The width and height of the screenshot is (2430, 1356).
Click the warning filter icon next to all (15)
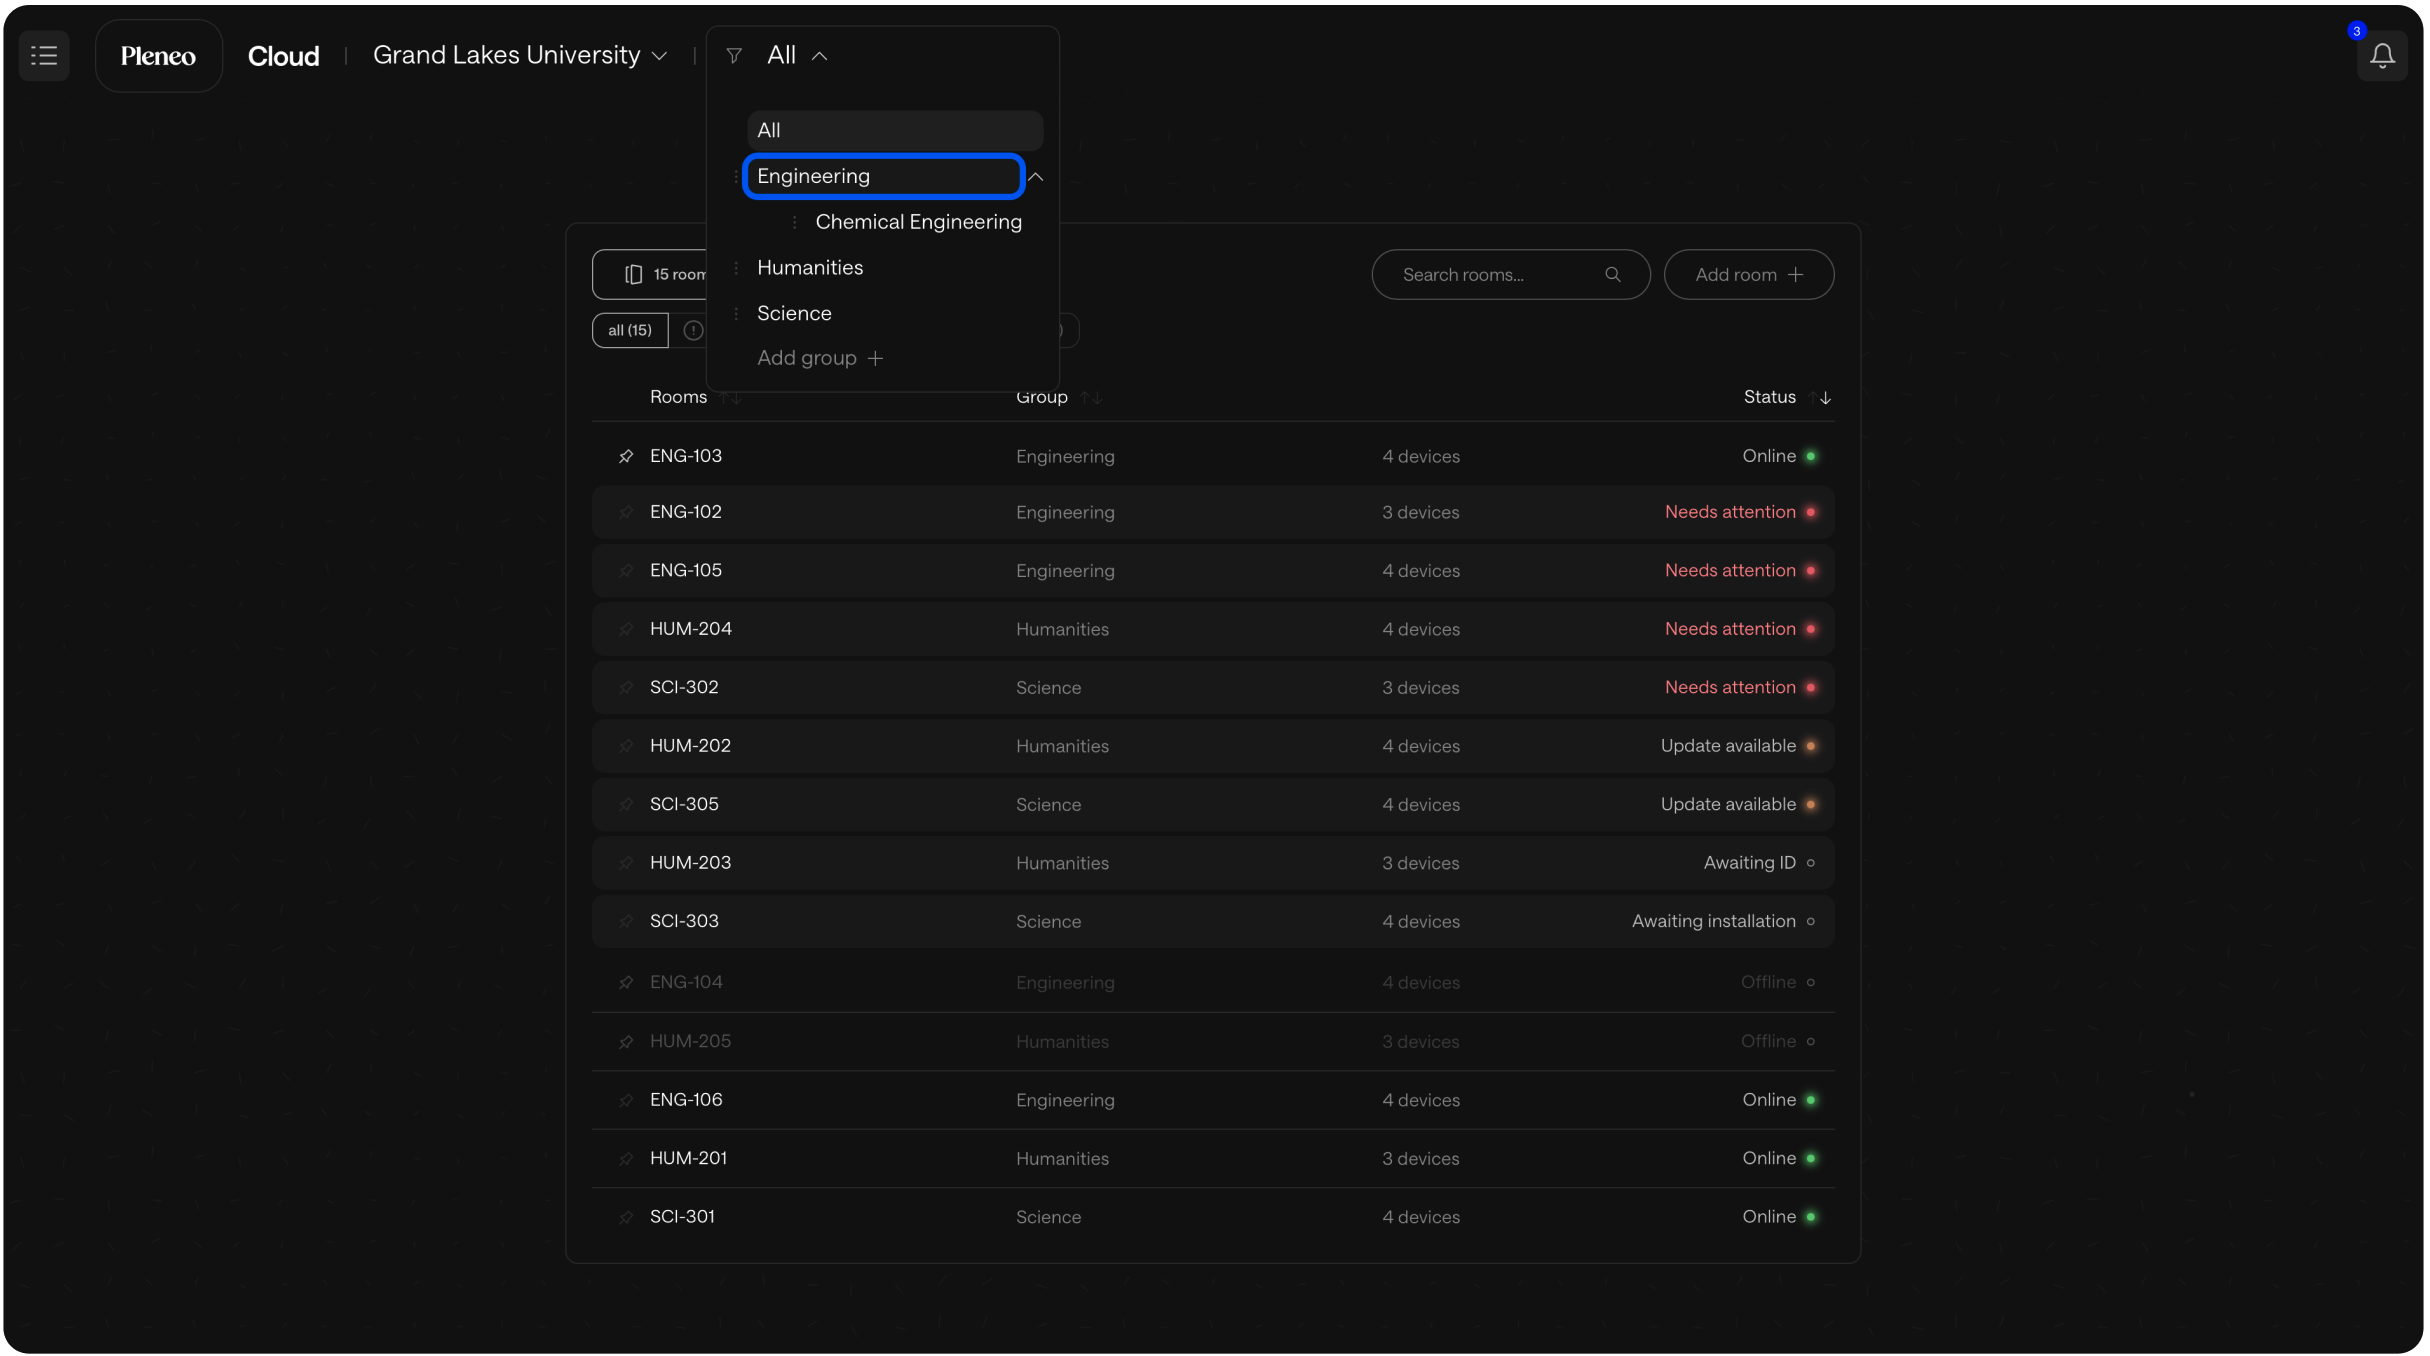(x=692, y=331)
